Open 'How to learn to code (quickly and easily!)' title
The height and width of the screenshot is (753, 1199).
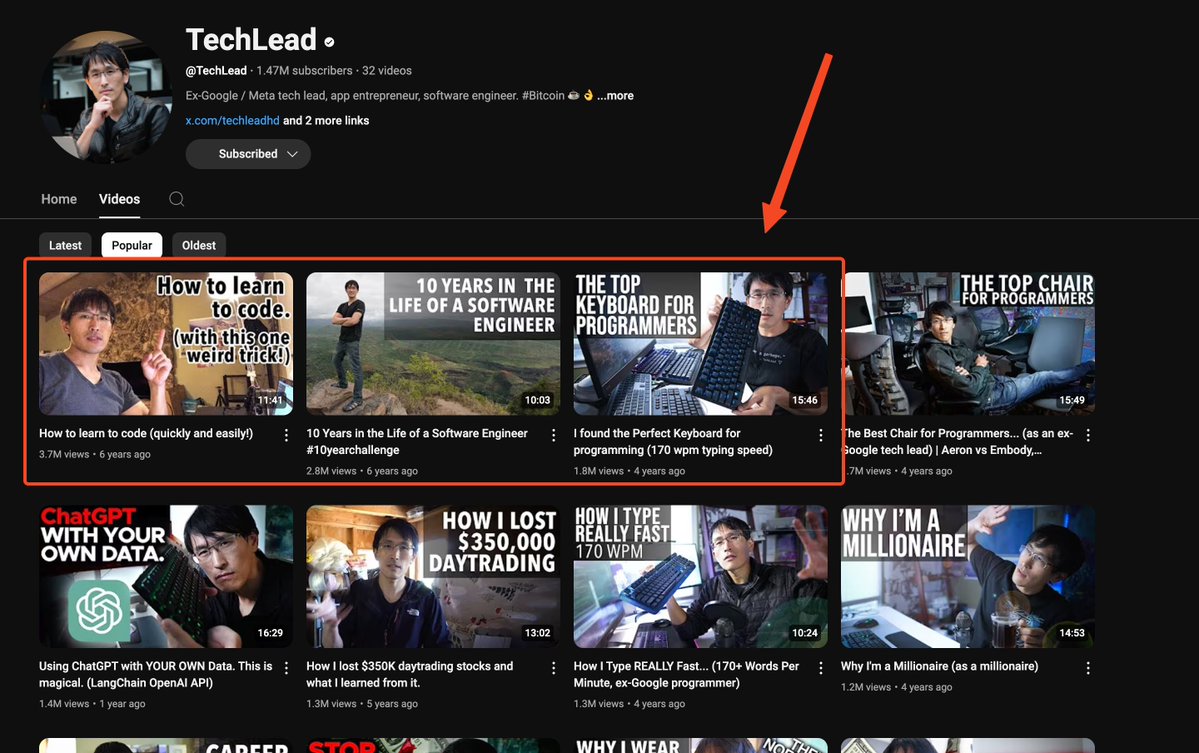146,433
